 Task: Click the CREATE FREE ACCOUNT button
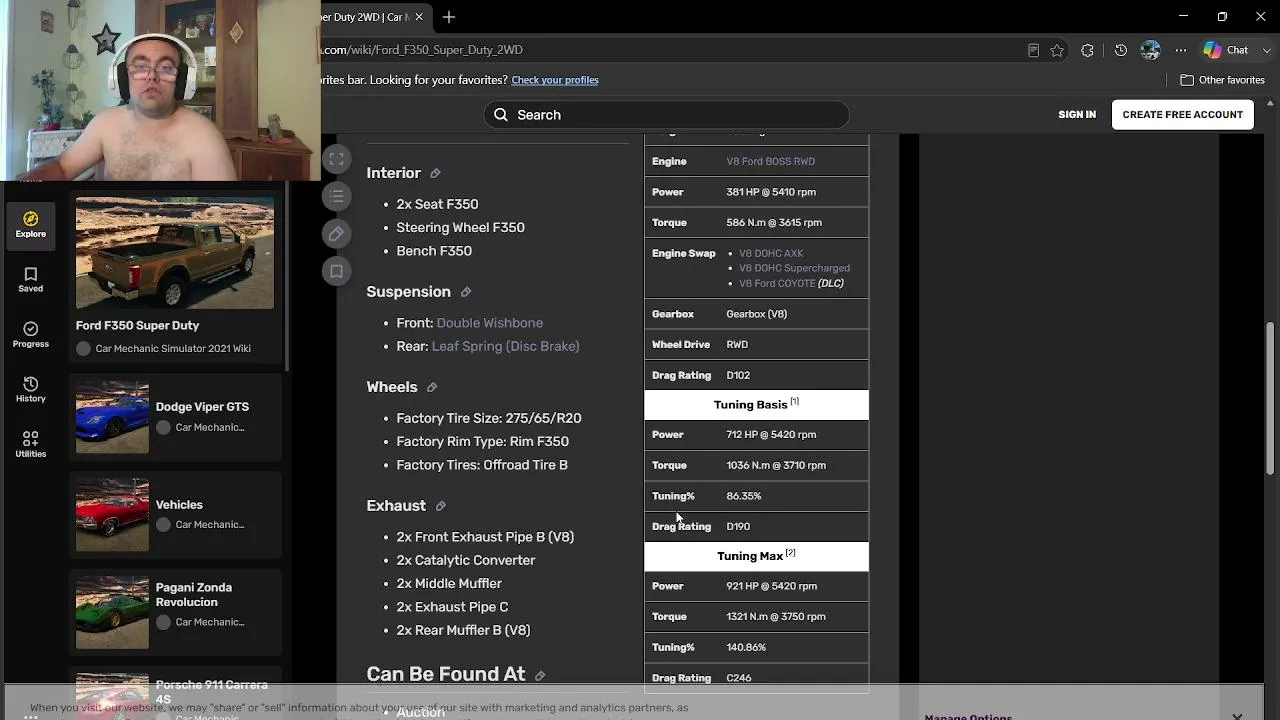[x=1183, y=115]
